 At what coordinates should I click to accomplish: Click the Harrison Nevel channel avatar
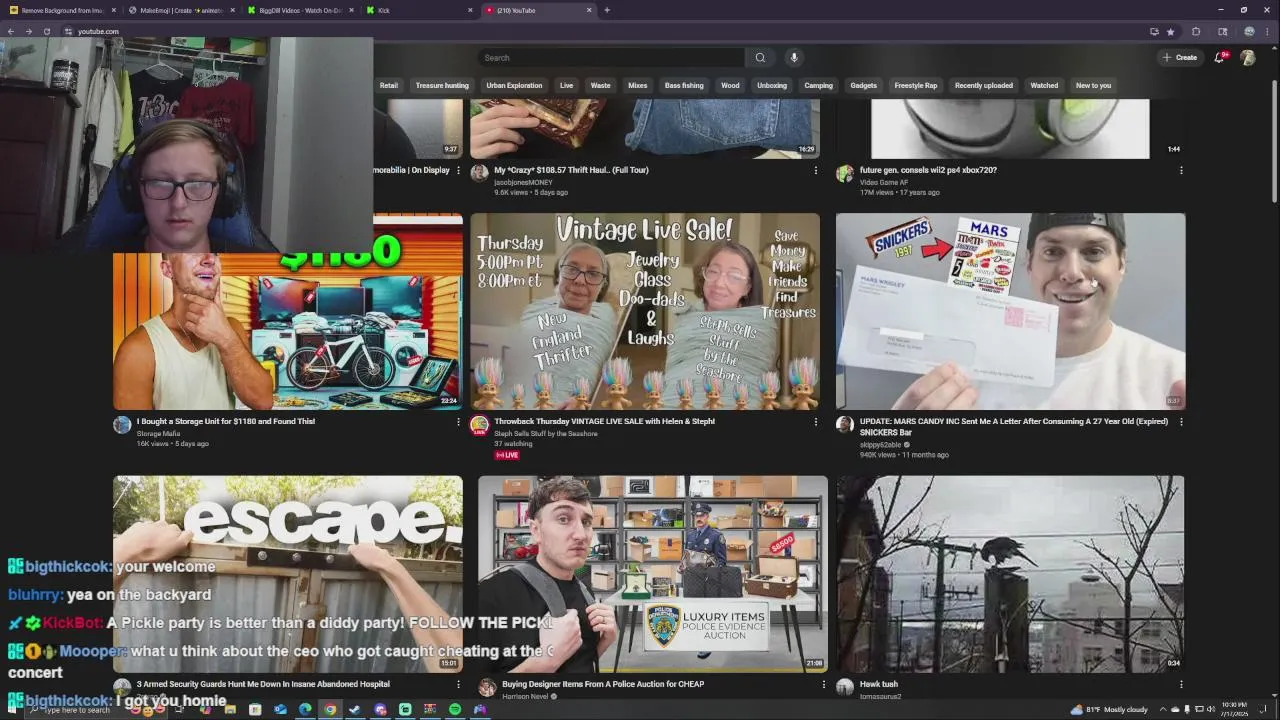pyautogui.click(x=487, y=687)
